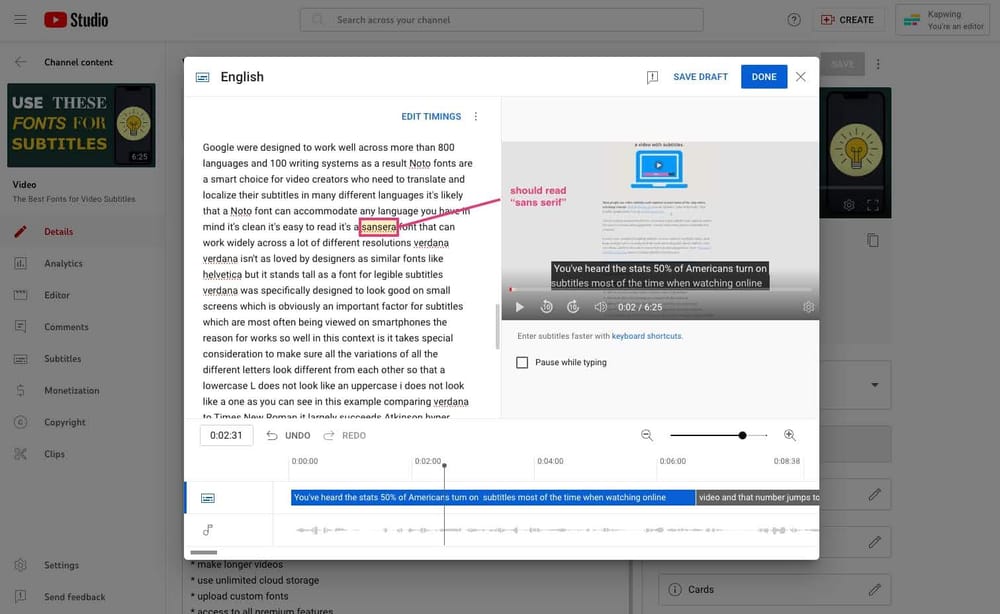This screenshot has height=614, width=1000.
Task: Open the kebab menu beside the Save button
Action: pyautogui.click(x=877, y=63)
